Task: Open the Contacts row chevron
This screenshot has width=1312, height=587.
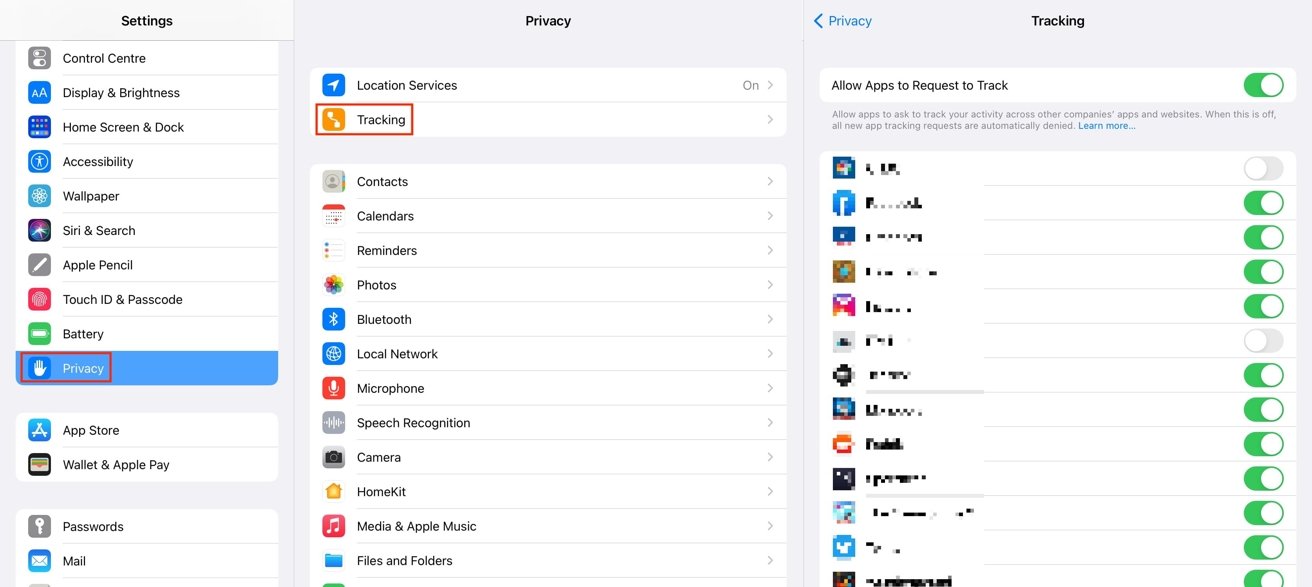Action: click(770, 182)
